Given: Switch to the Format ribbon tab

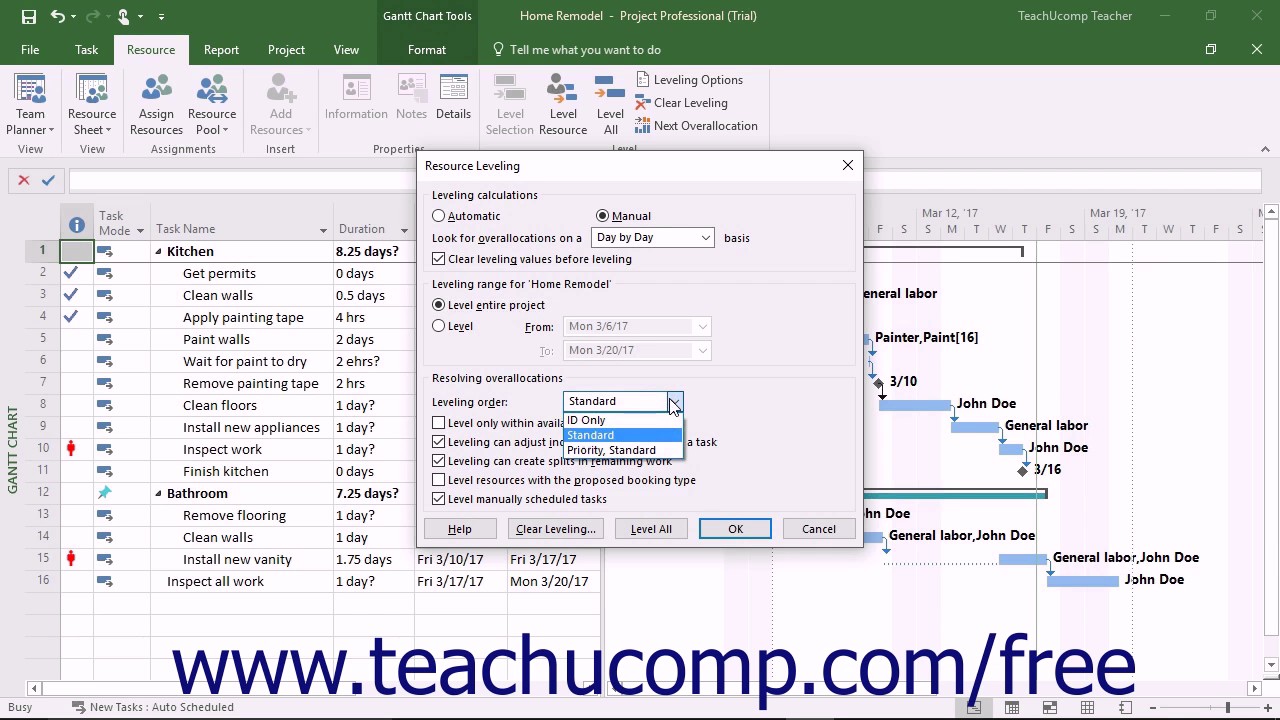Looking at the screenshot, I should [427, 50].
